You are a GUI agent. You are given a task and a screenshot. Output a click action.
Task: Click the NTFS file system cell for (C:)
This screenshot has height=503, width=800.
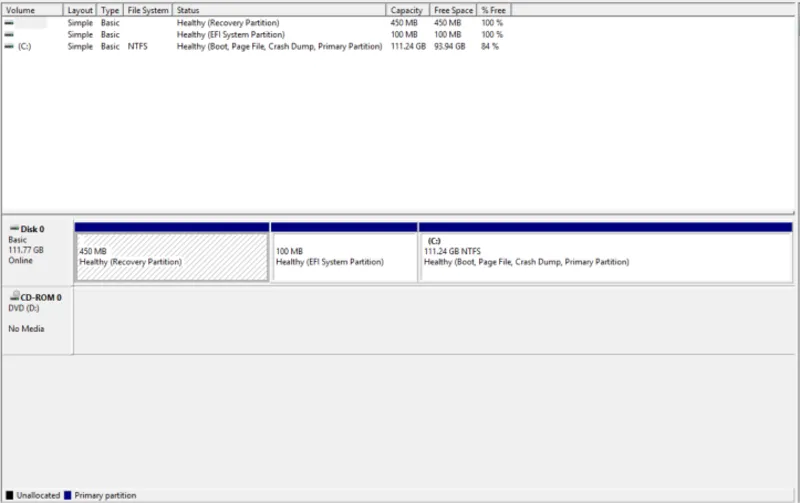(137, 46)
